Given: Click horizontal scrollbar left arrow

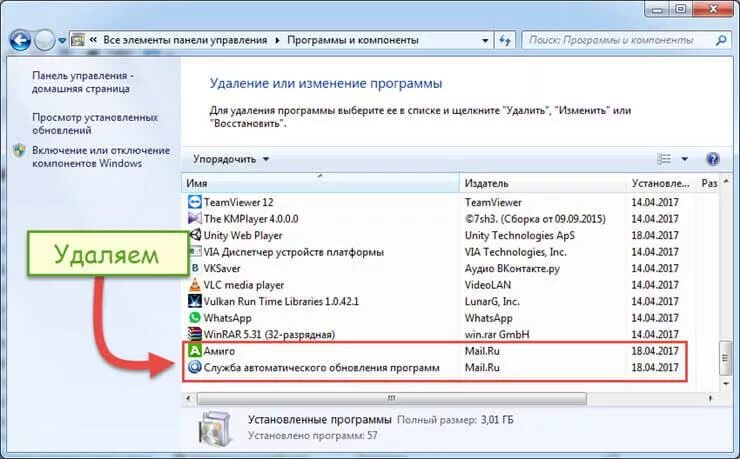Looking at the screenshot, I should (x=188, y=398).
